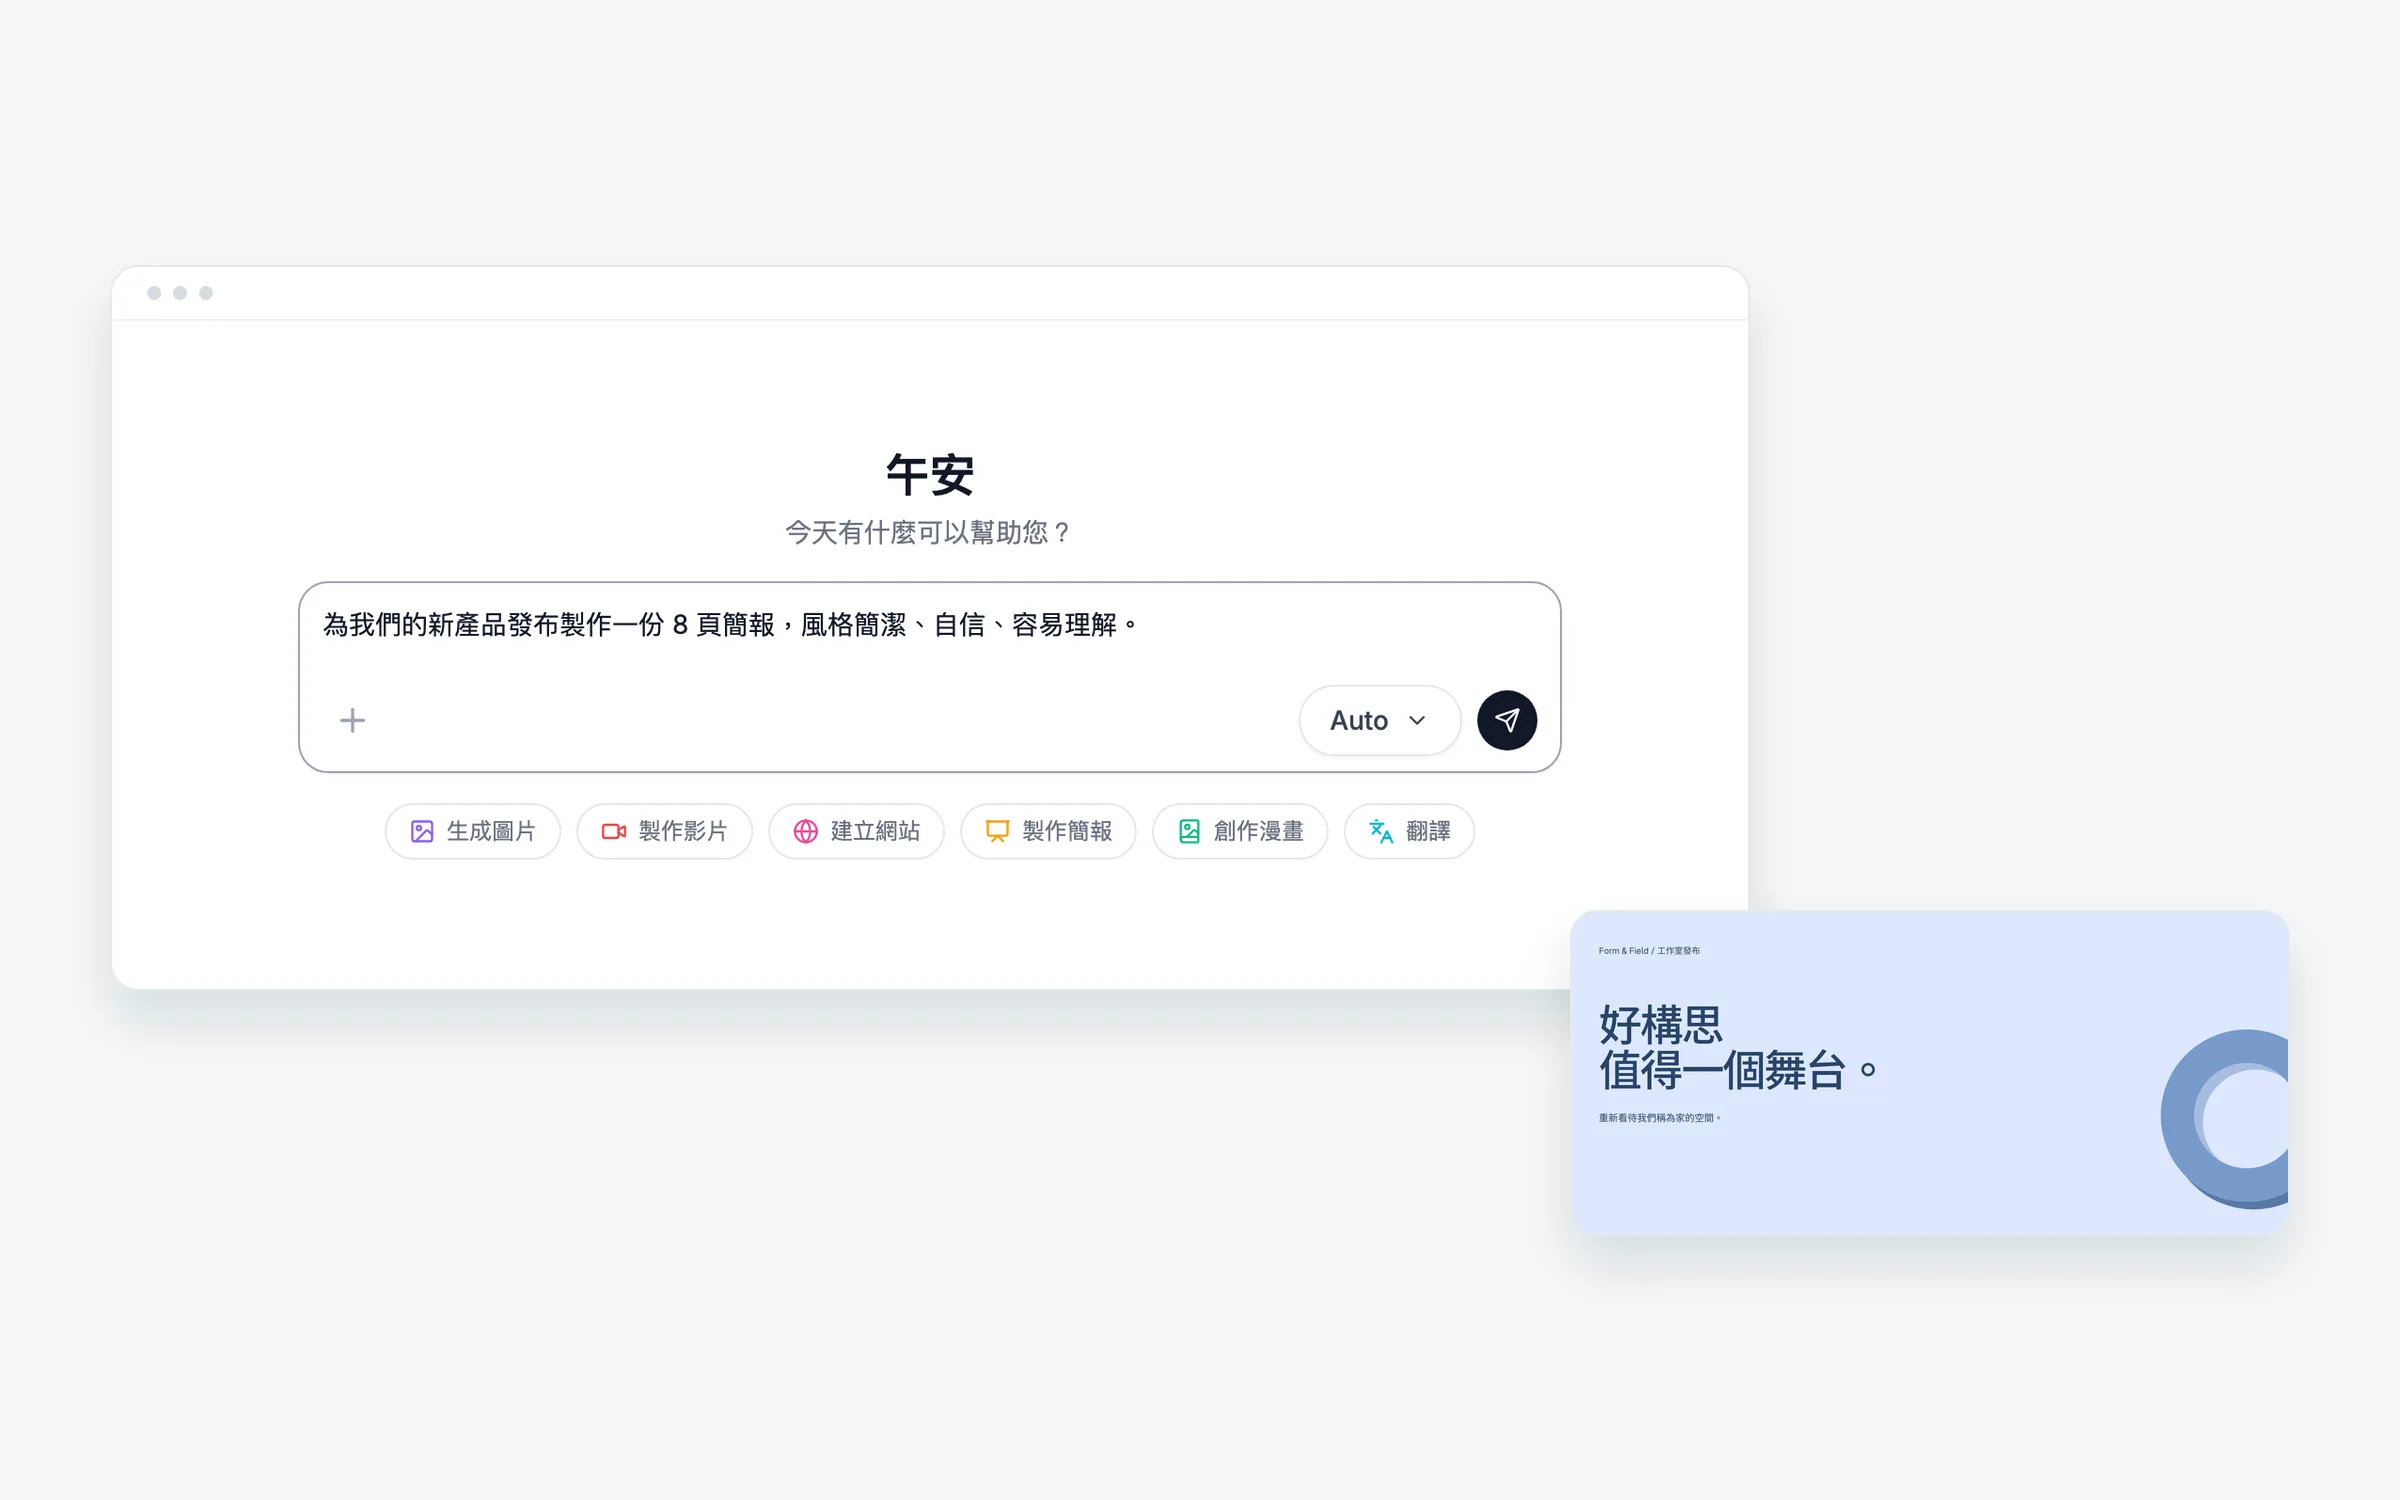Click the 午安 greeting heading
The height and width of the screenshot is (1500, 2400).
coord(930,474)
